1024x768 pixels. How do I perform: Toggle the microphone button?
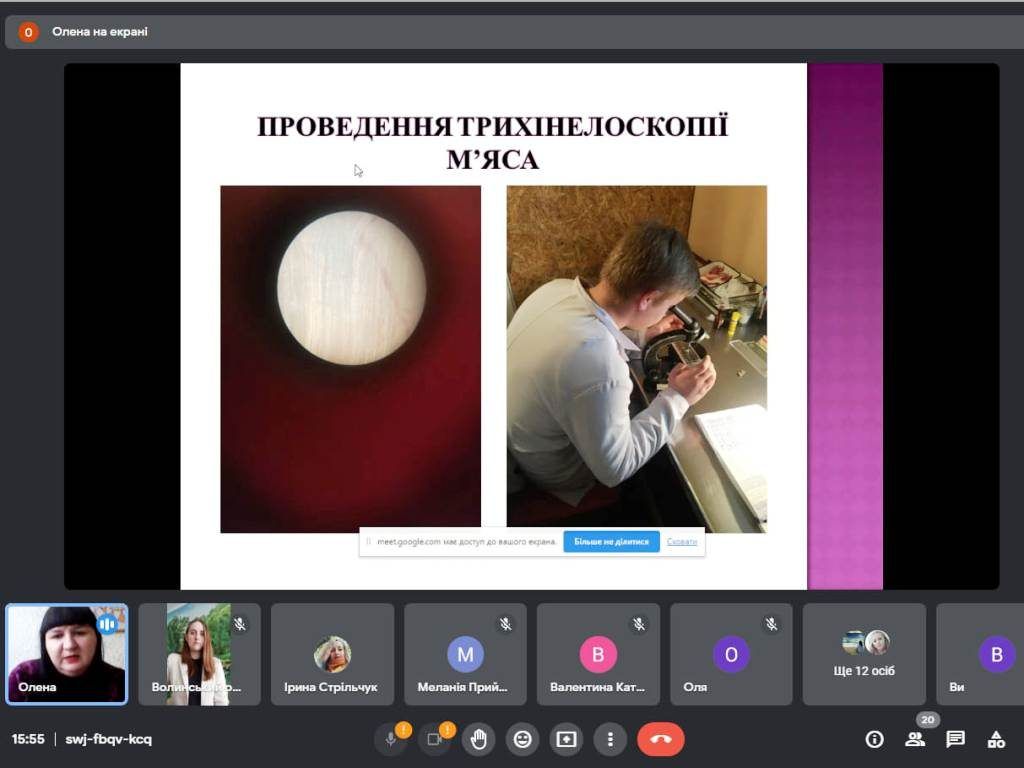coord(390,739)
